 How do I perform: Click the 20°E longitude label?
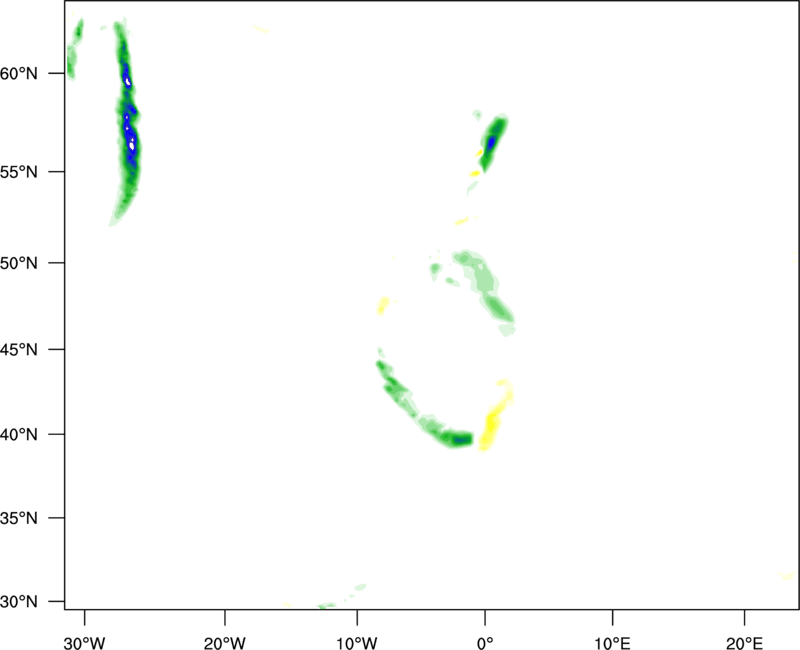tap(744, 643)
